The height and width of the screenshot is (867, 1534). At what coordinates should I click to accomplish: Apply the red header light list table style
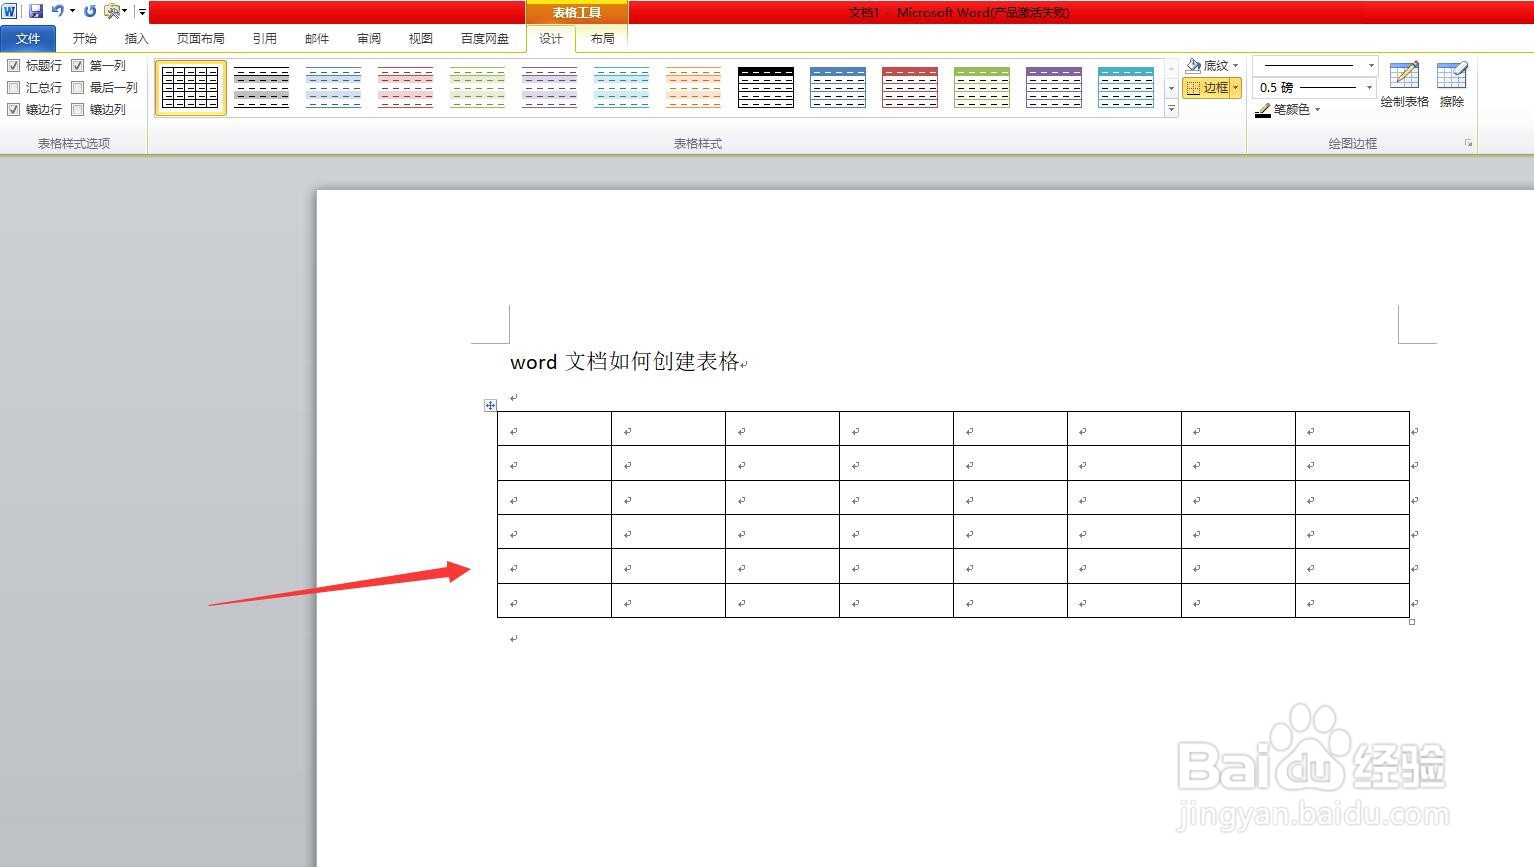(910, 88)
